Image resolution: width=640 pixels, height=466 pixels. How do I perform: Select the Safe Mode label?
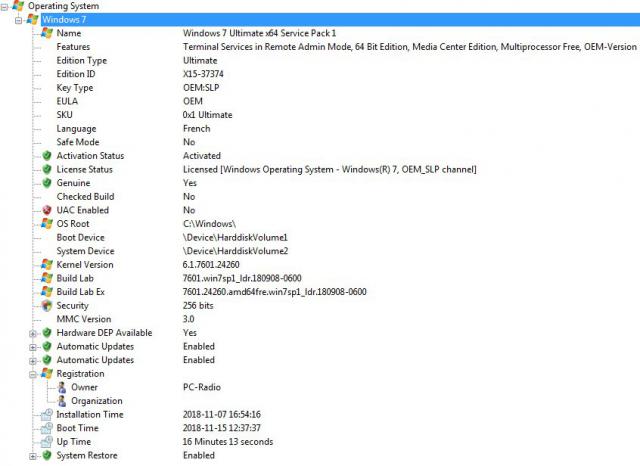pos(78,142)
